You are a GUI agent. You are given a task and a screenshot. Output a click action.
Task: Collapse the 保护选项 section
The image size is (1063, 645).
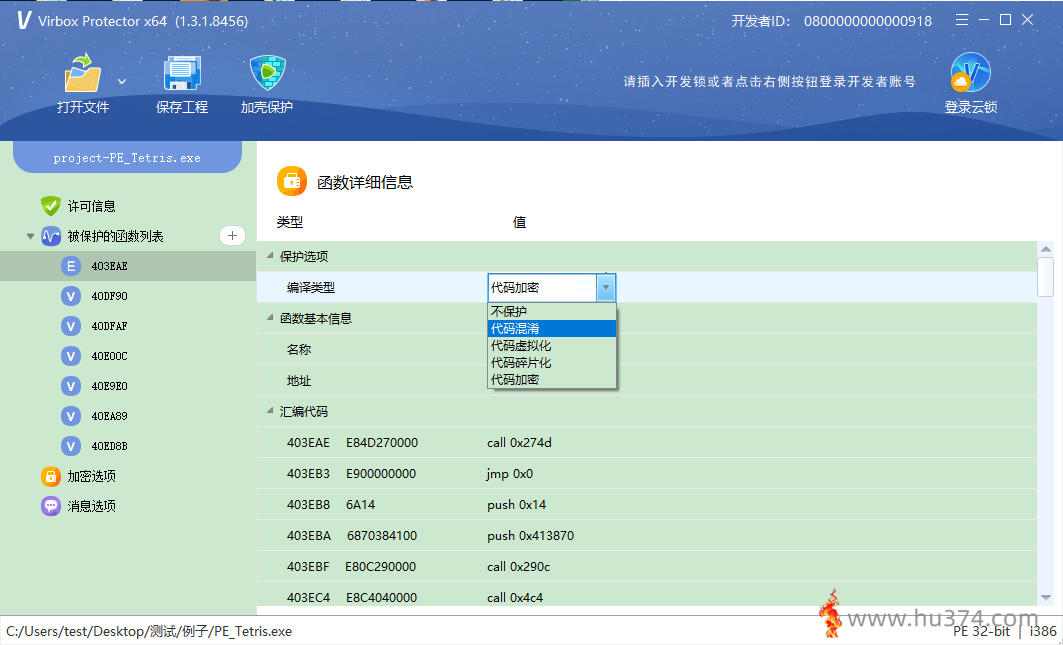pos(270,256)
